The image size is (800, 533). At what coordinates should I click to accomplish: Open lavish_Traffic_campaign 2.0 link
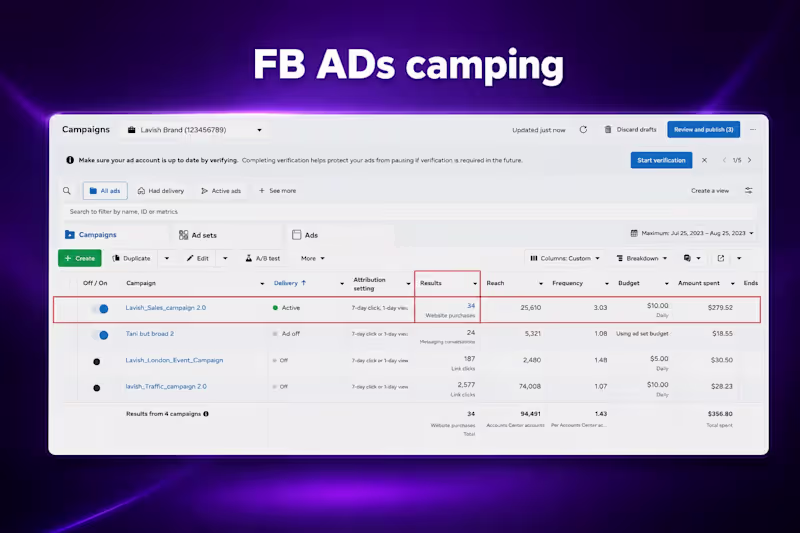tap(166, 386)
